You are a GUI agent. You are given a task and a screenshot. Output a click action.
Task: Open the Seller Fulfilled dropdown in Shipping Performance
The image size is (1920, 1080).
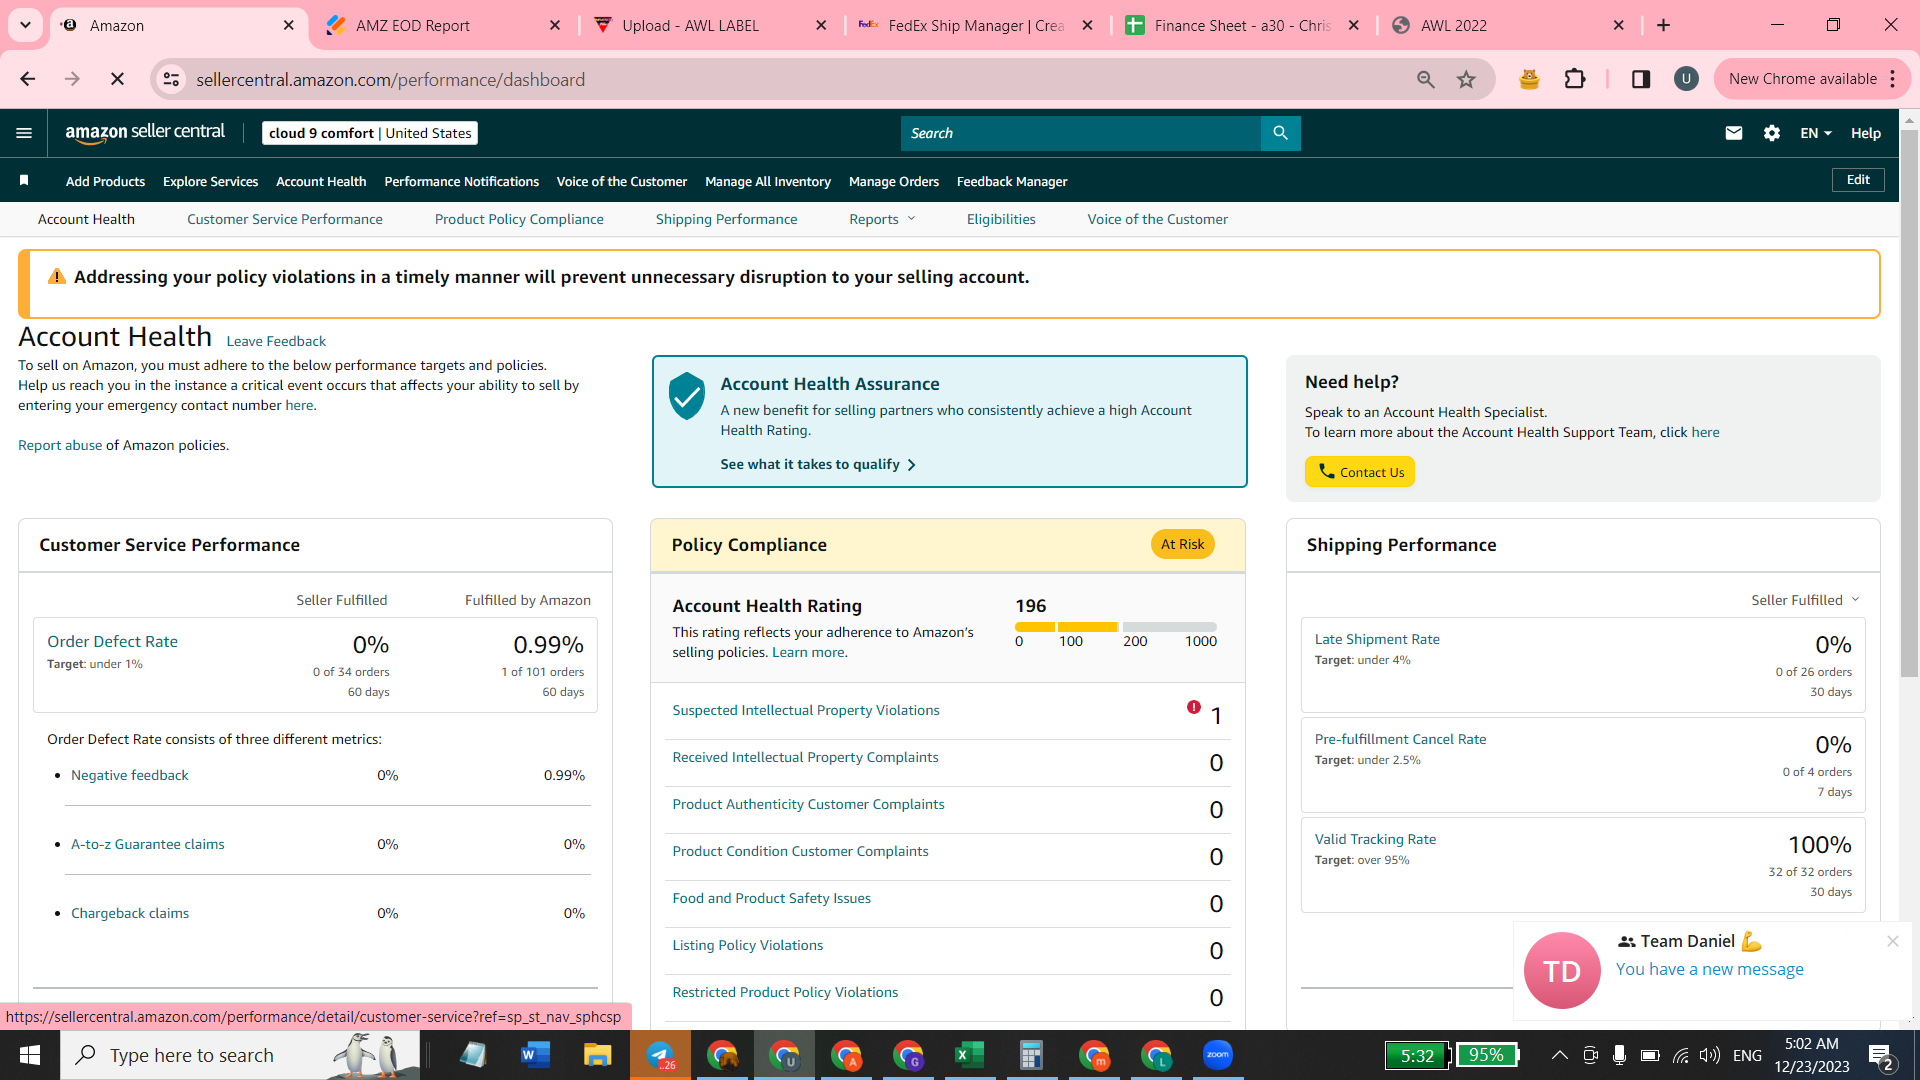point(1805,599)
